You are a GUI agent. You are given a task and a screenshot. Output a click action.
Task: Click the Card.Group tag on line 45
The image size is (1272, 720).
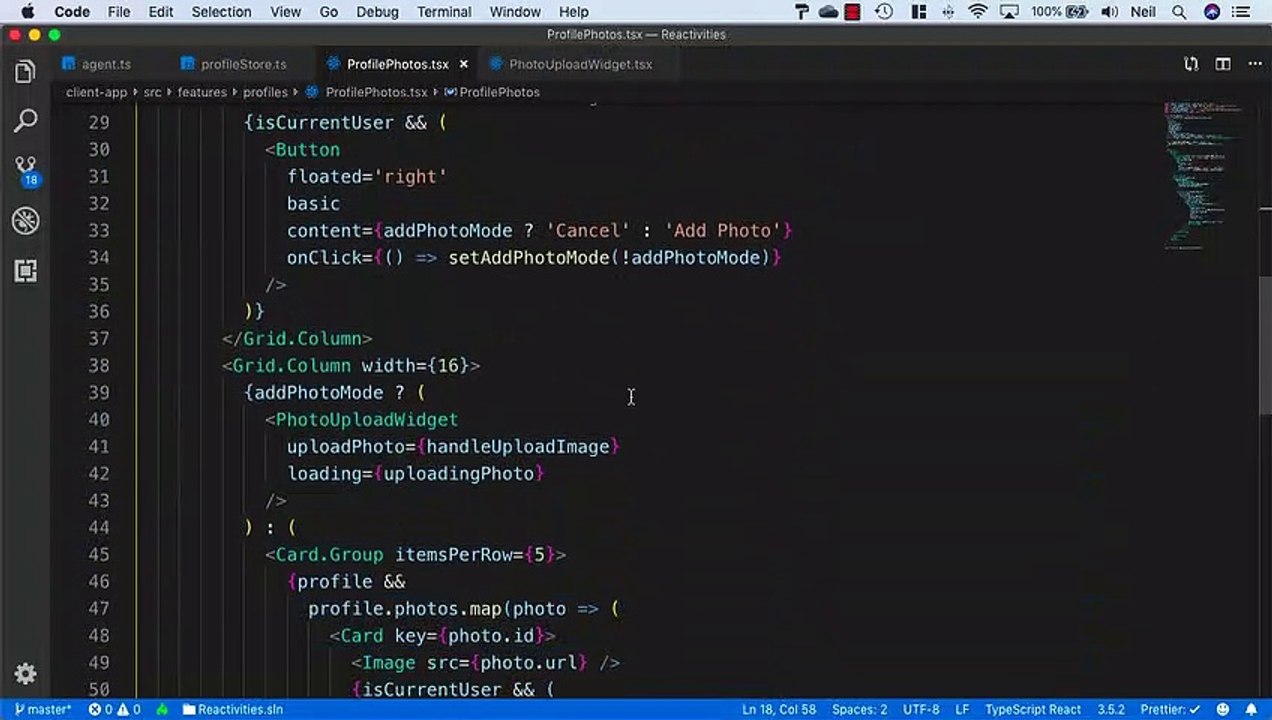coord(329,554)
